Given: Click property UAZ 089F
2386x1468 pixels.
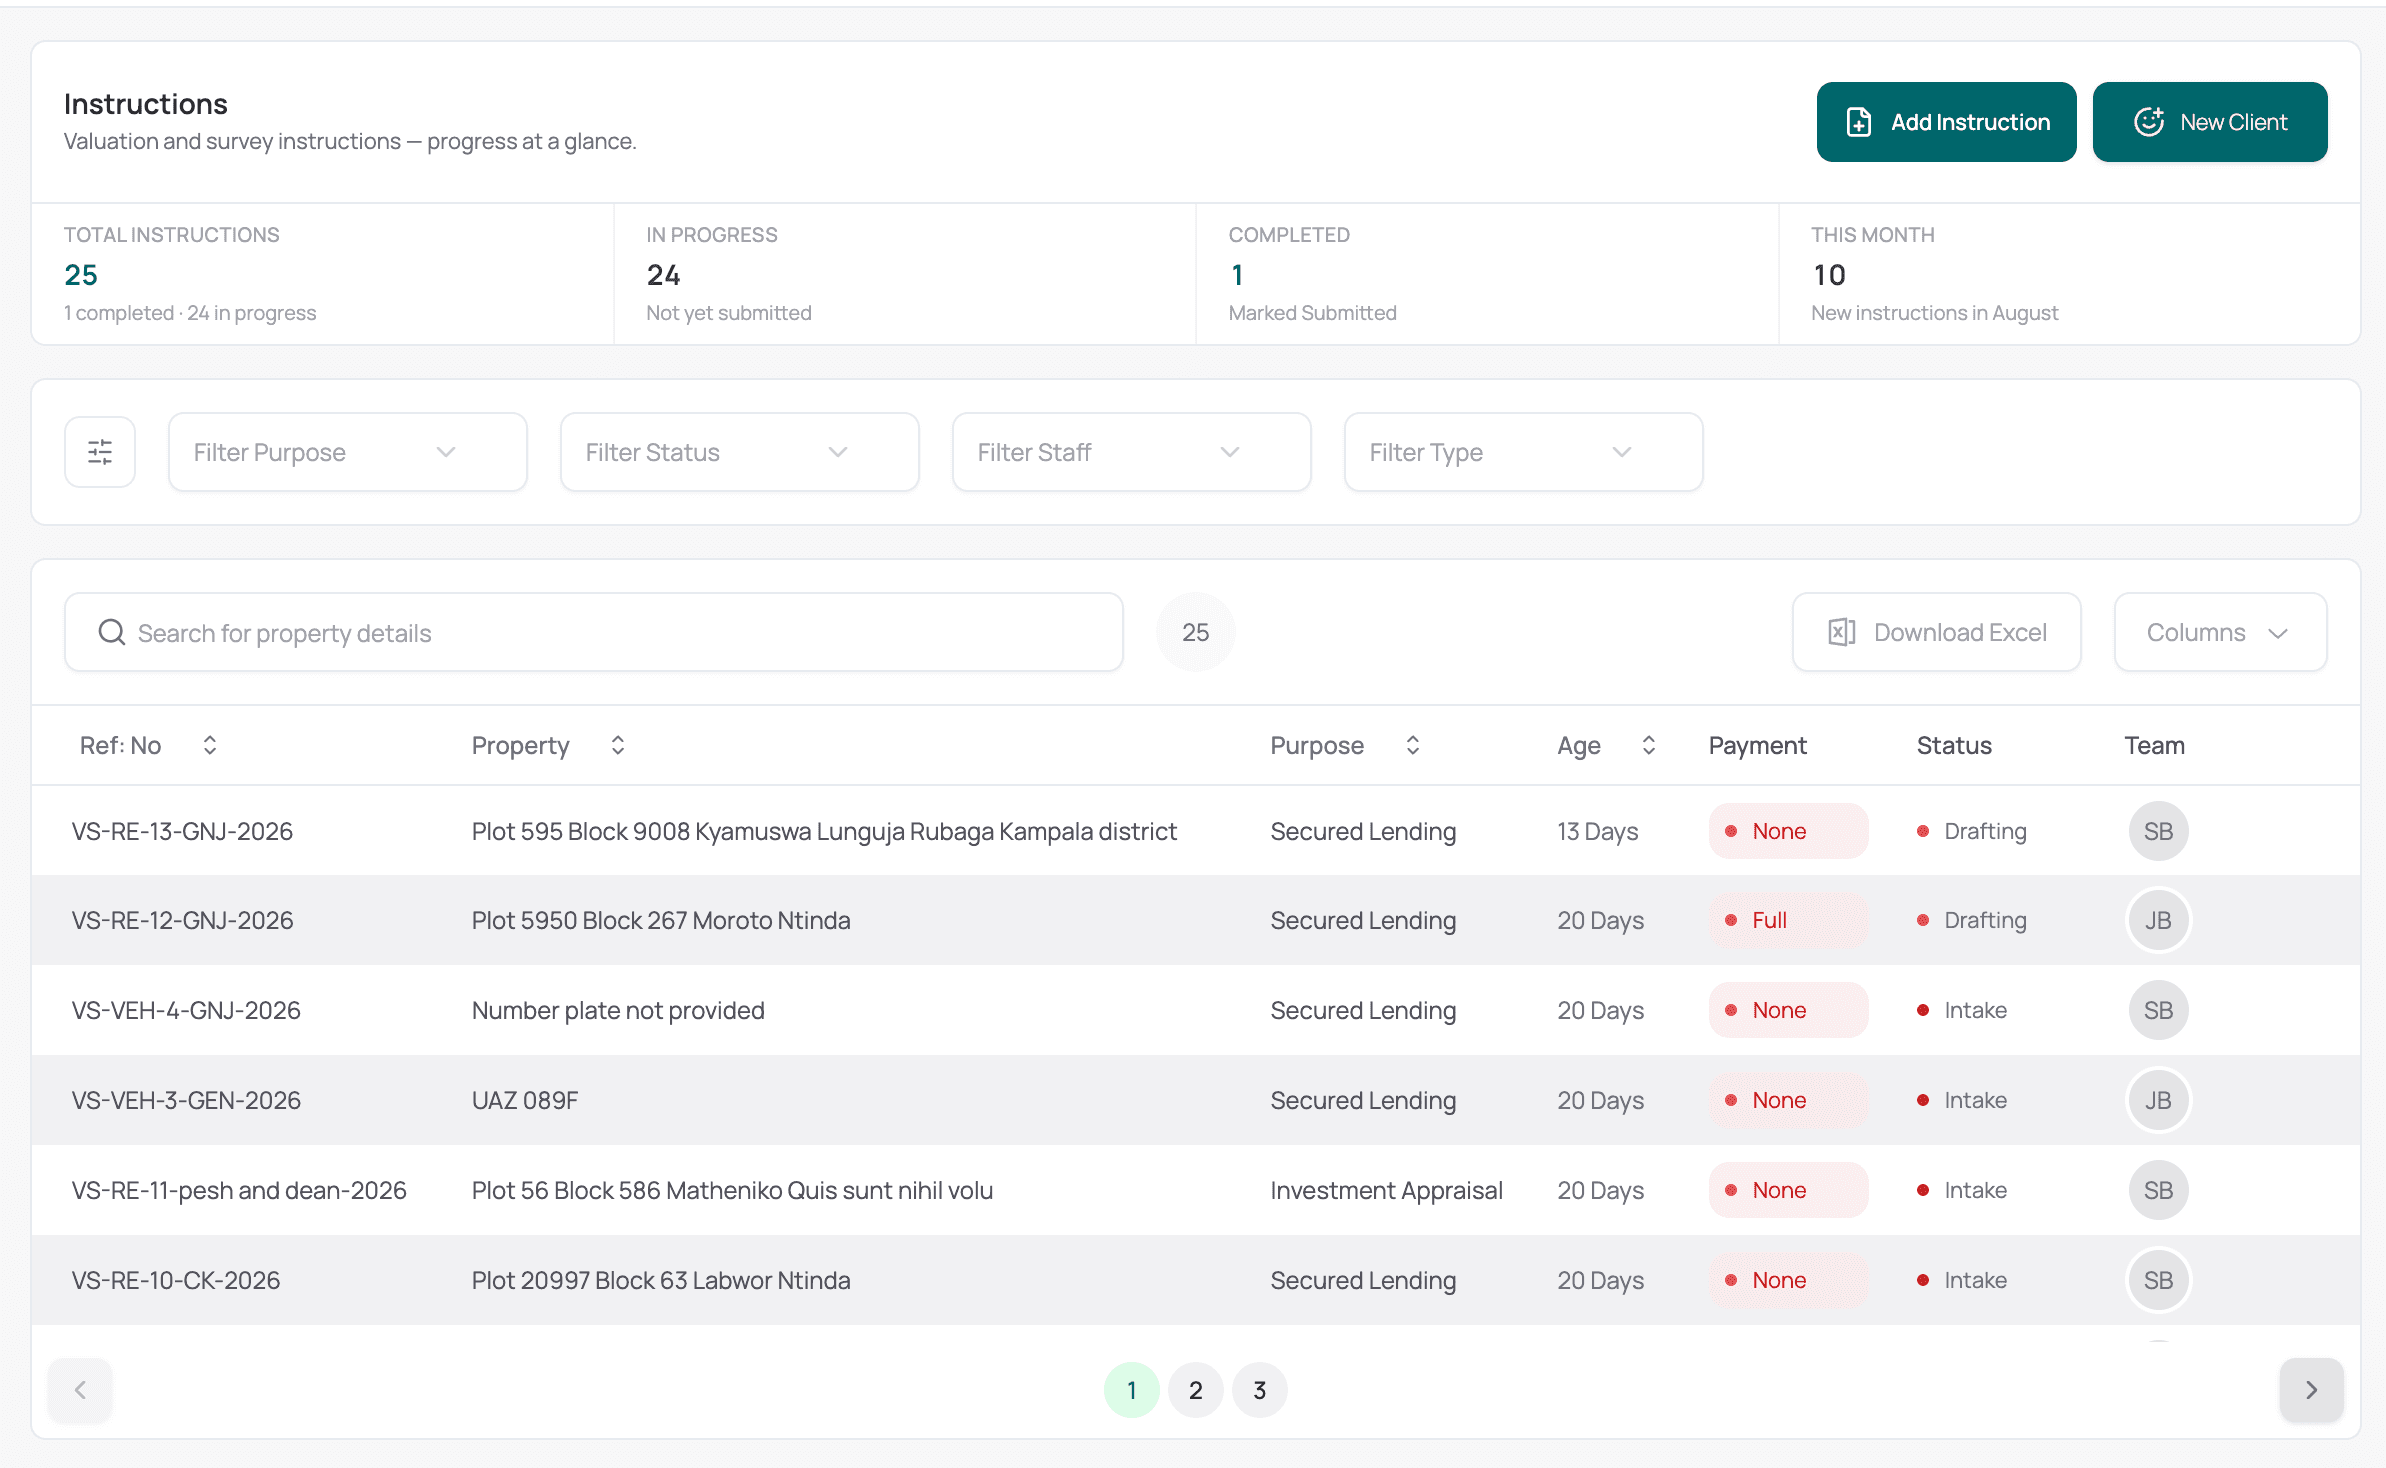Looking at the screenshot, I should 525,1100.
